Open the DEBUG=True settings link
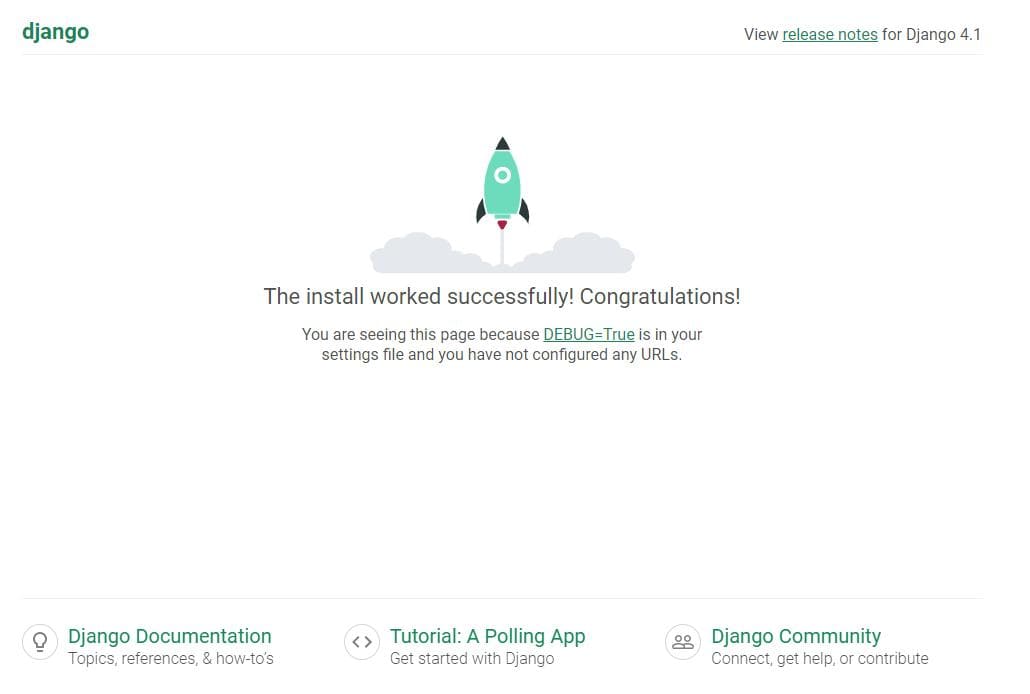The width and height of the screenshot is (1030, 694). point(589,334)
